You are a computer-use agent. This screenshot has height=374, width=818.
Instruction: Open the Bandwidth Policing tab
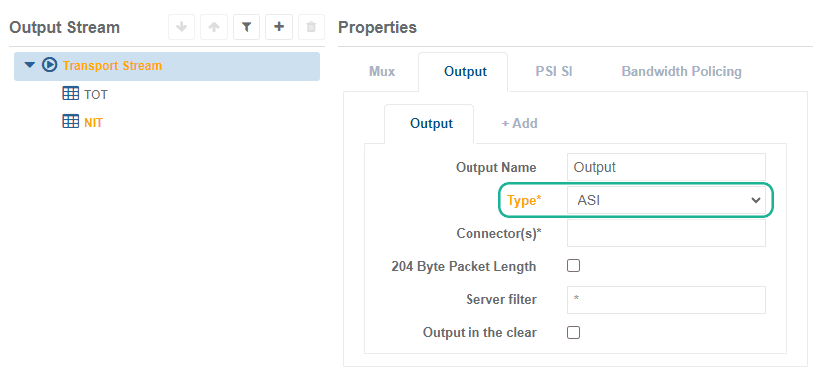click(681, 71)
